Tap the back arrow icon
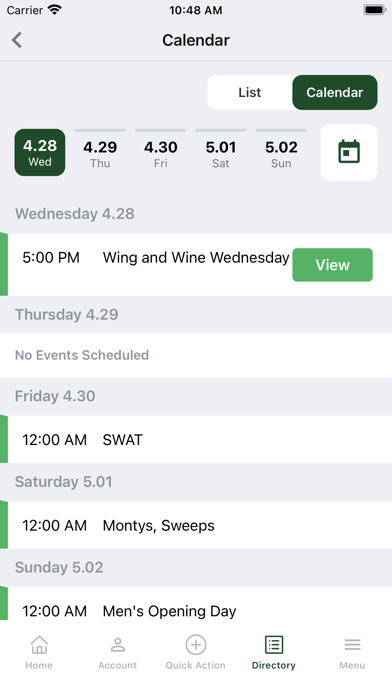This screenshot has width=392, height=696. pos(17,40)
